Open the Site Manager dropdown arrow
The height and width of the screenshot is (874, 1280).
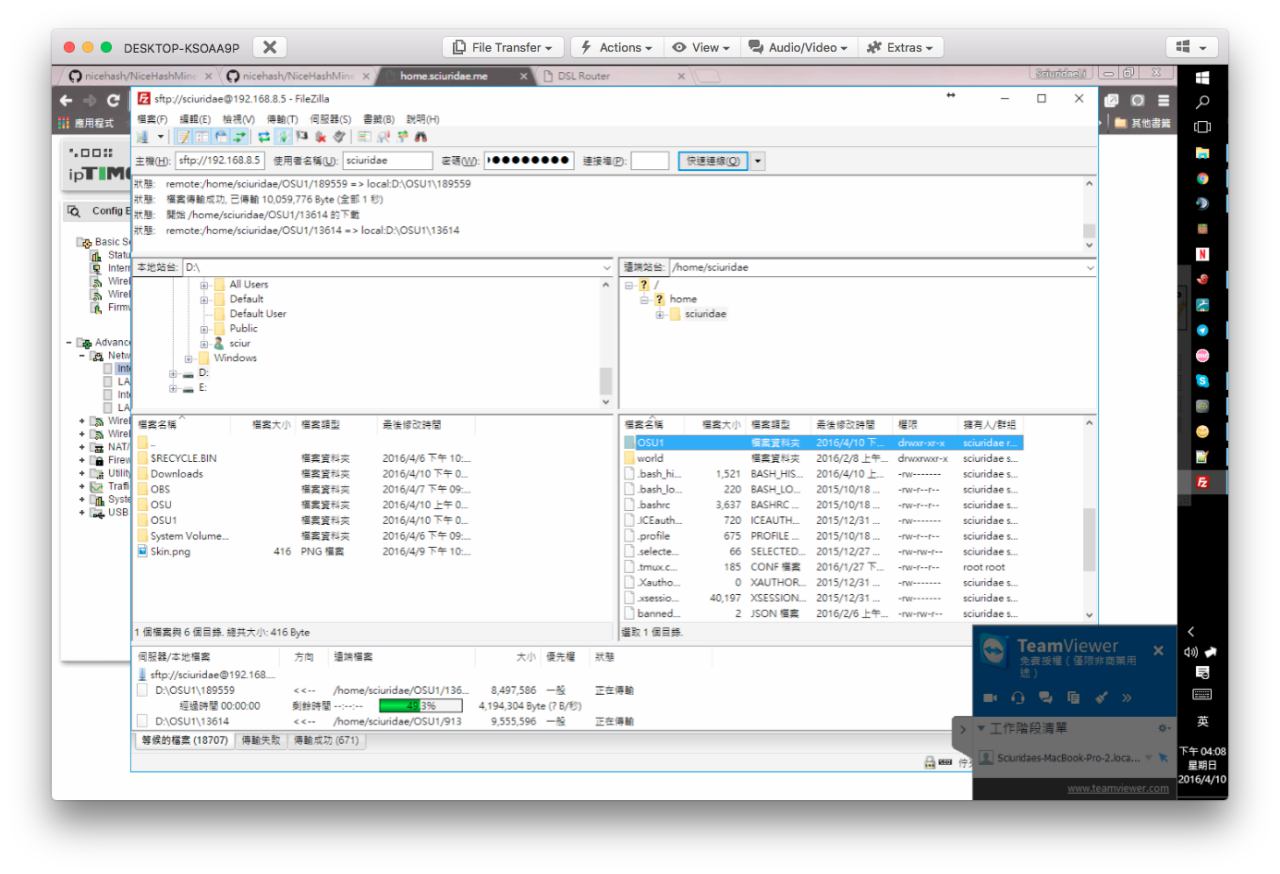point(161,137)
